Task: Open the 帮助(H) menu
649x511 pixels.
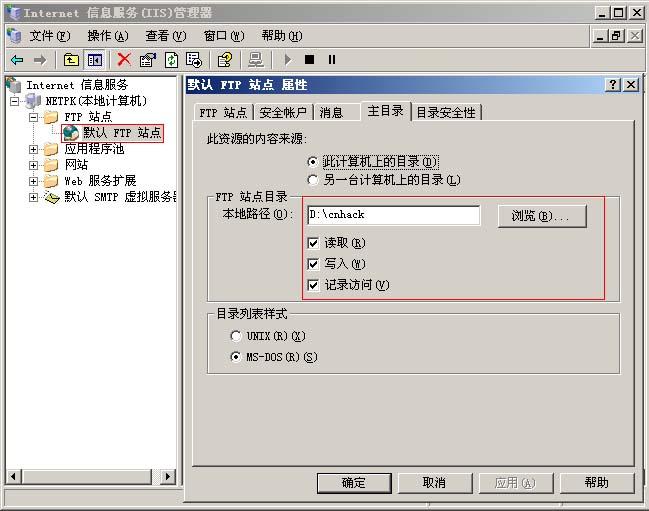Action: [x=282, y=36]
